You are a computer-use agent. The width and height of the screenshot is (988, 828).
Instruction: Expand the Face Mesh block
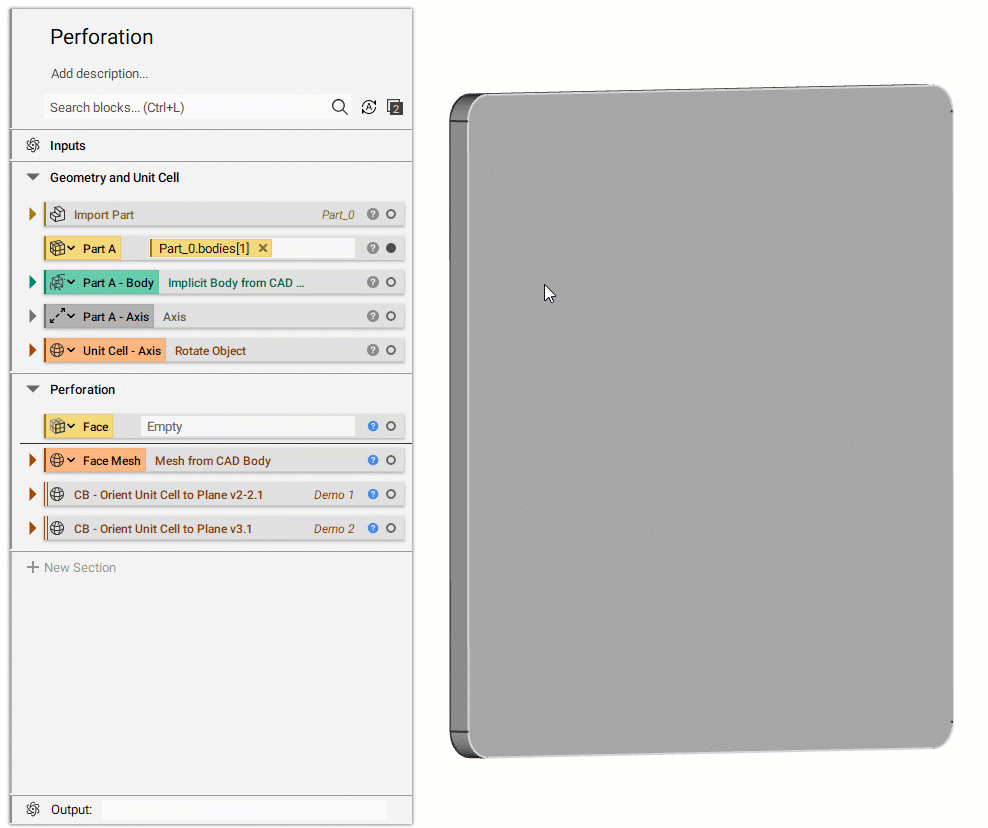pyautogui.click(x=32, y=461)
